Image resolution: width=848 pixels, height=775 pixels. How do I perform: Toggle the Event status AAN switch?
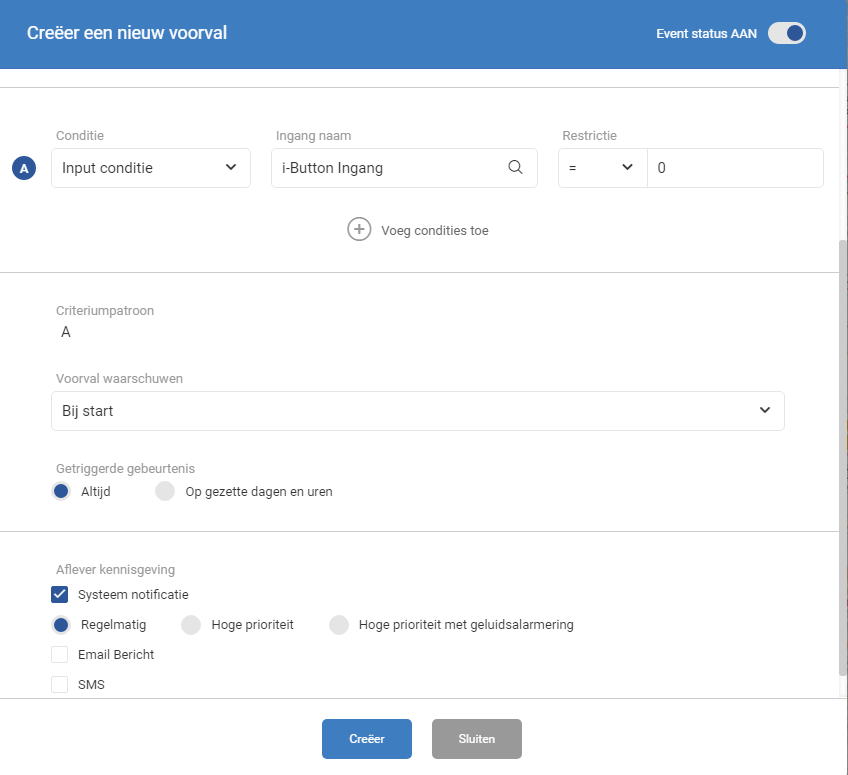click(786, 33)
